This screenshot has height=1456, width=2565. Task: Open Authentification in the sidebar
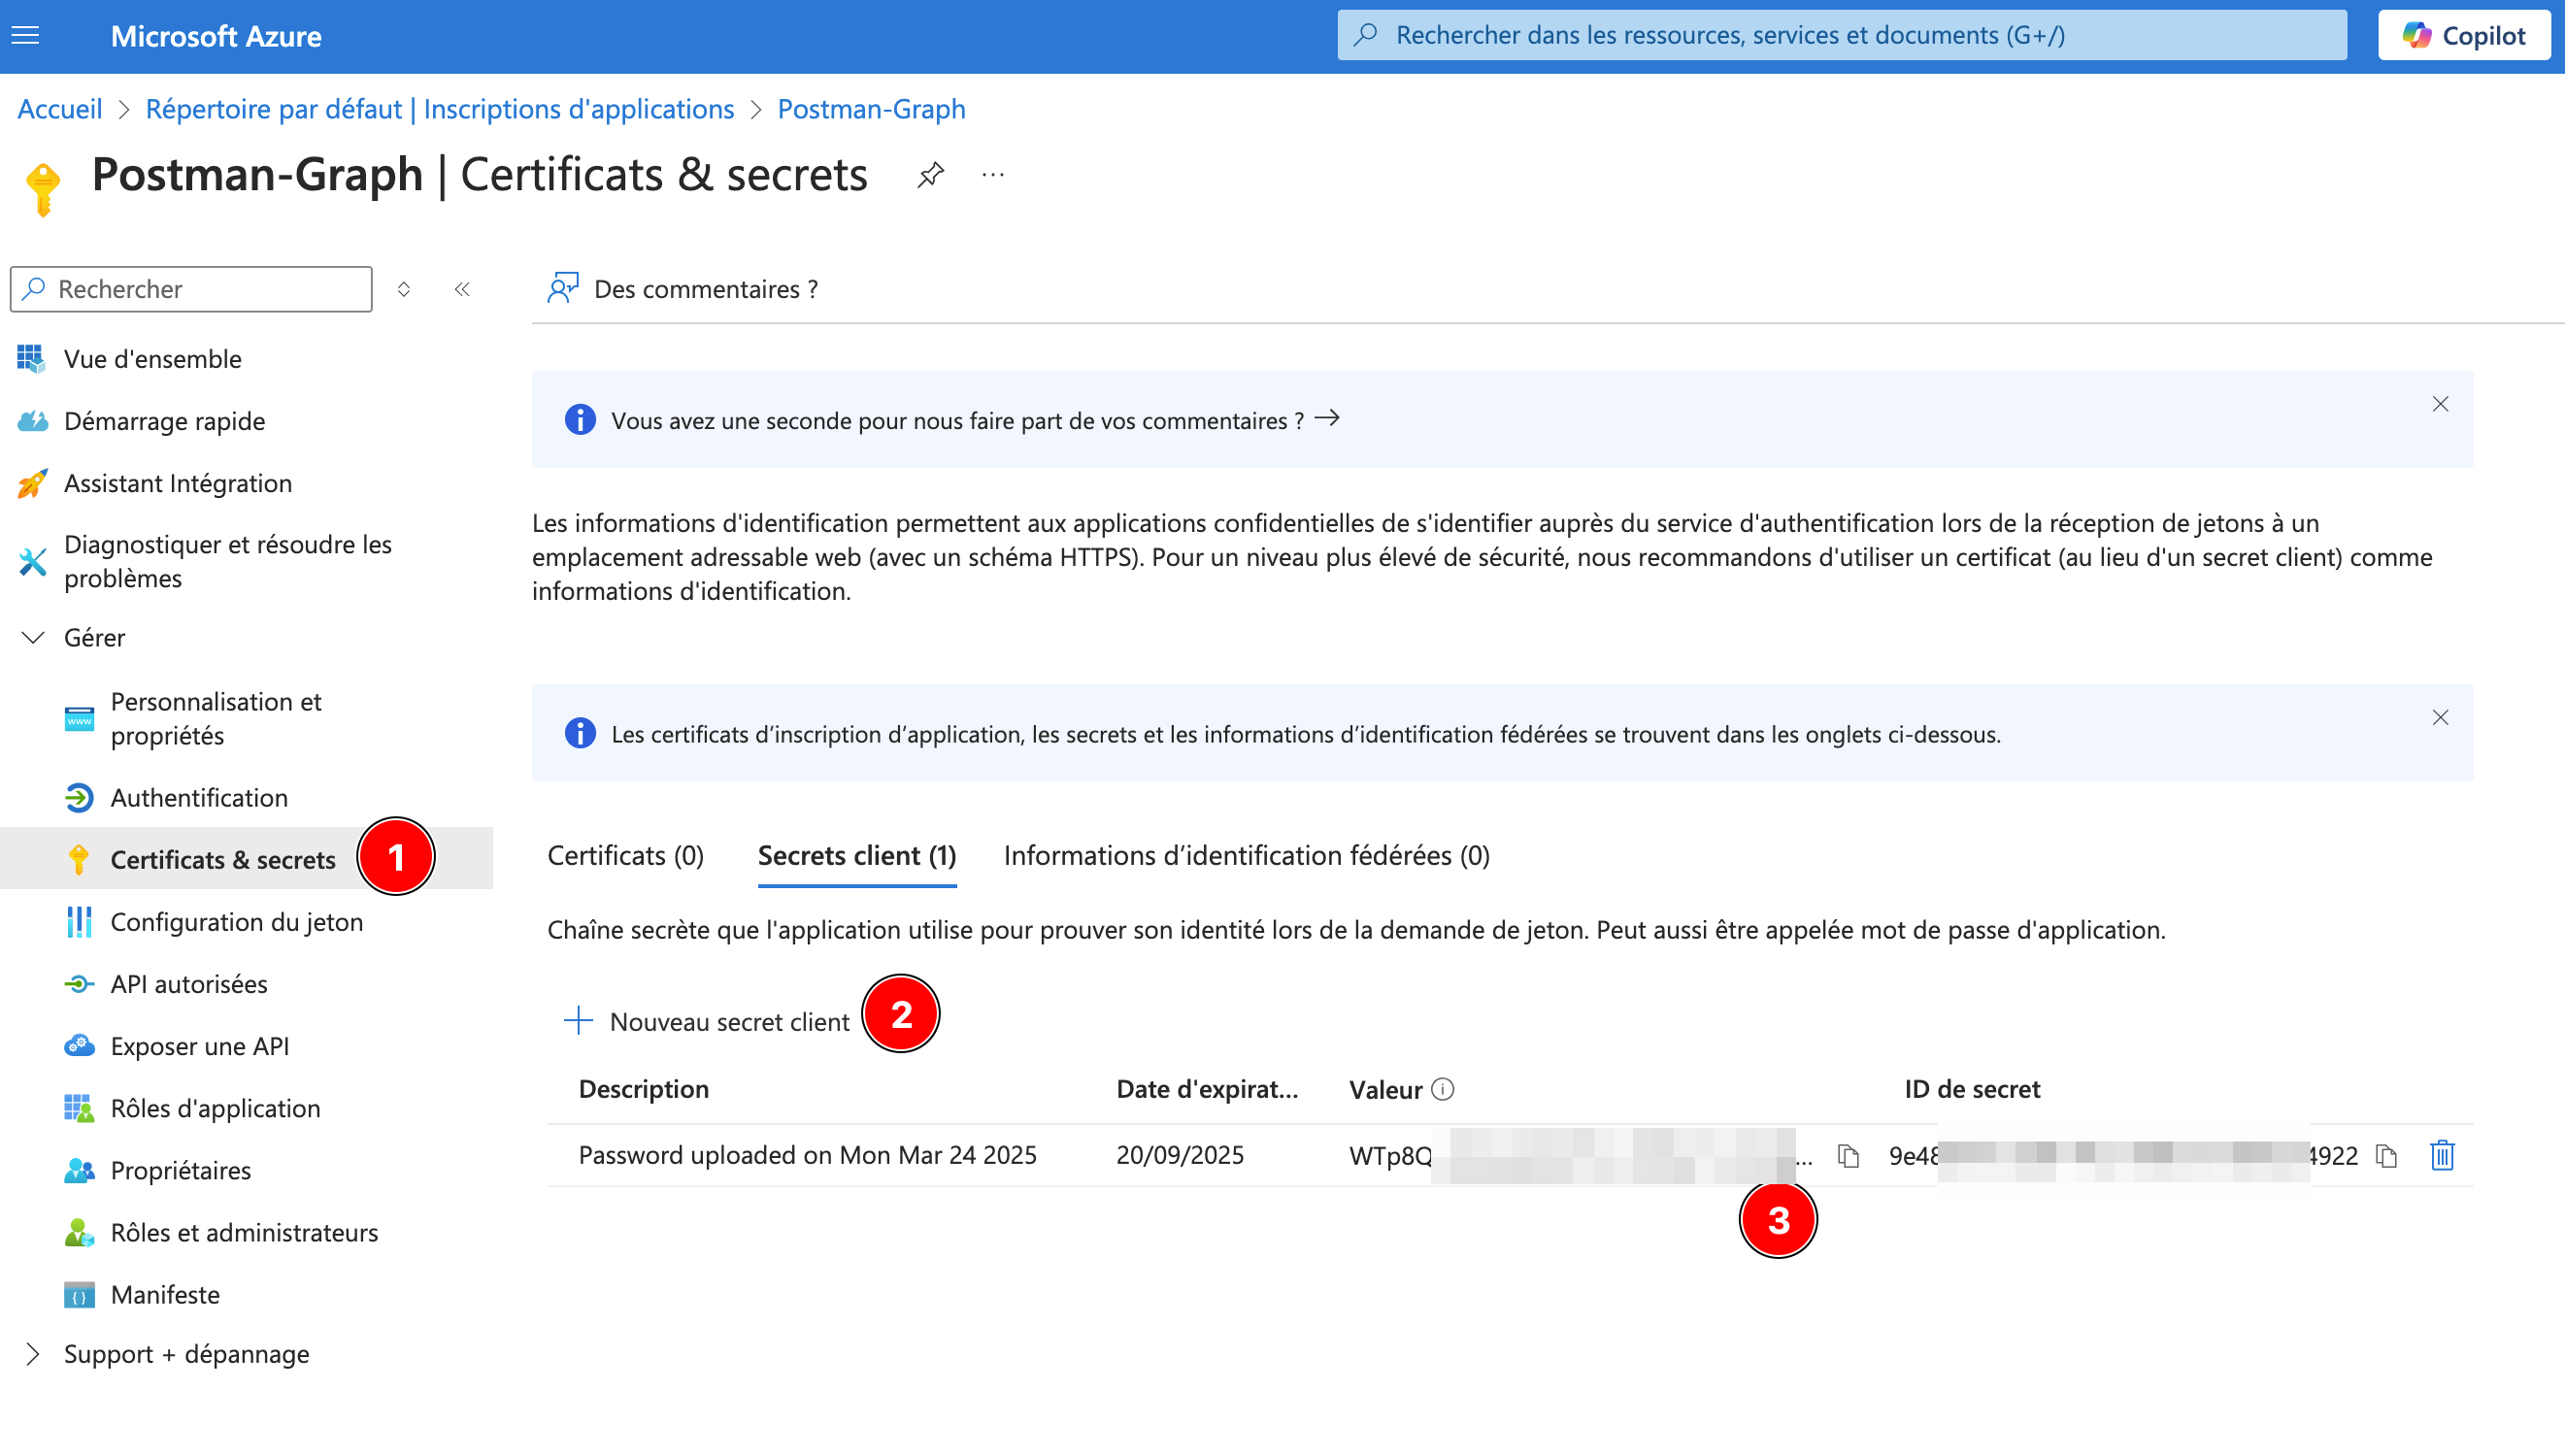(x=199, y=797)
